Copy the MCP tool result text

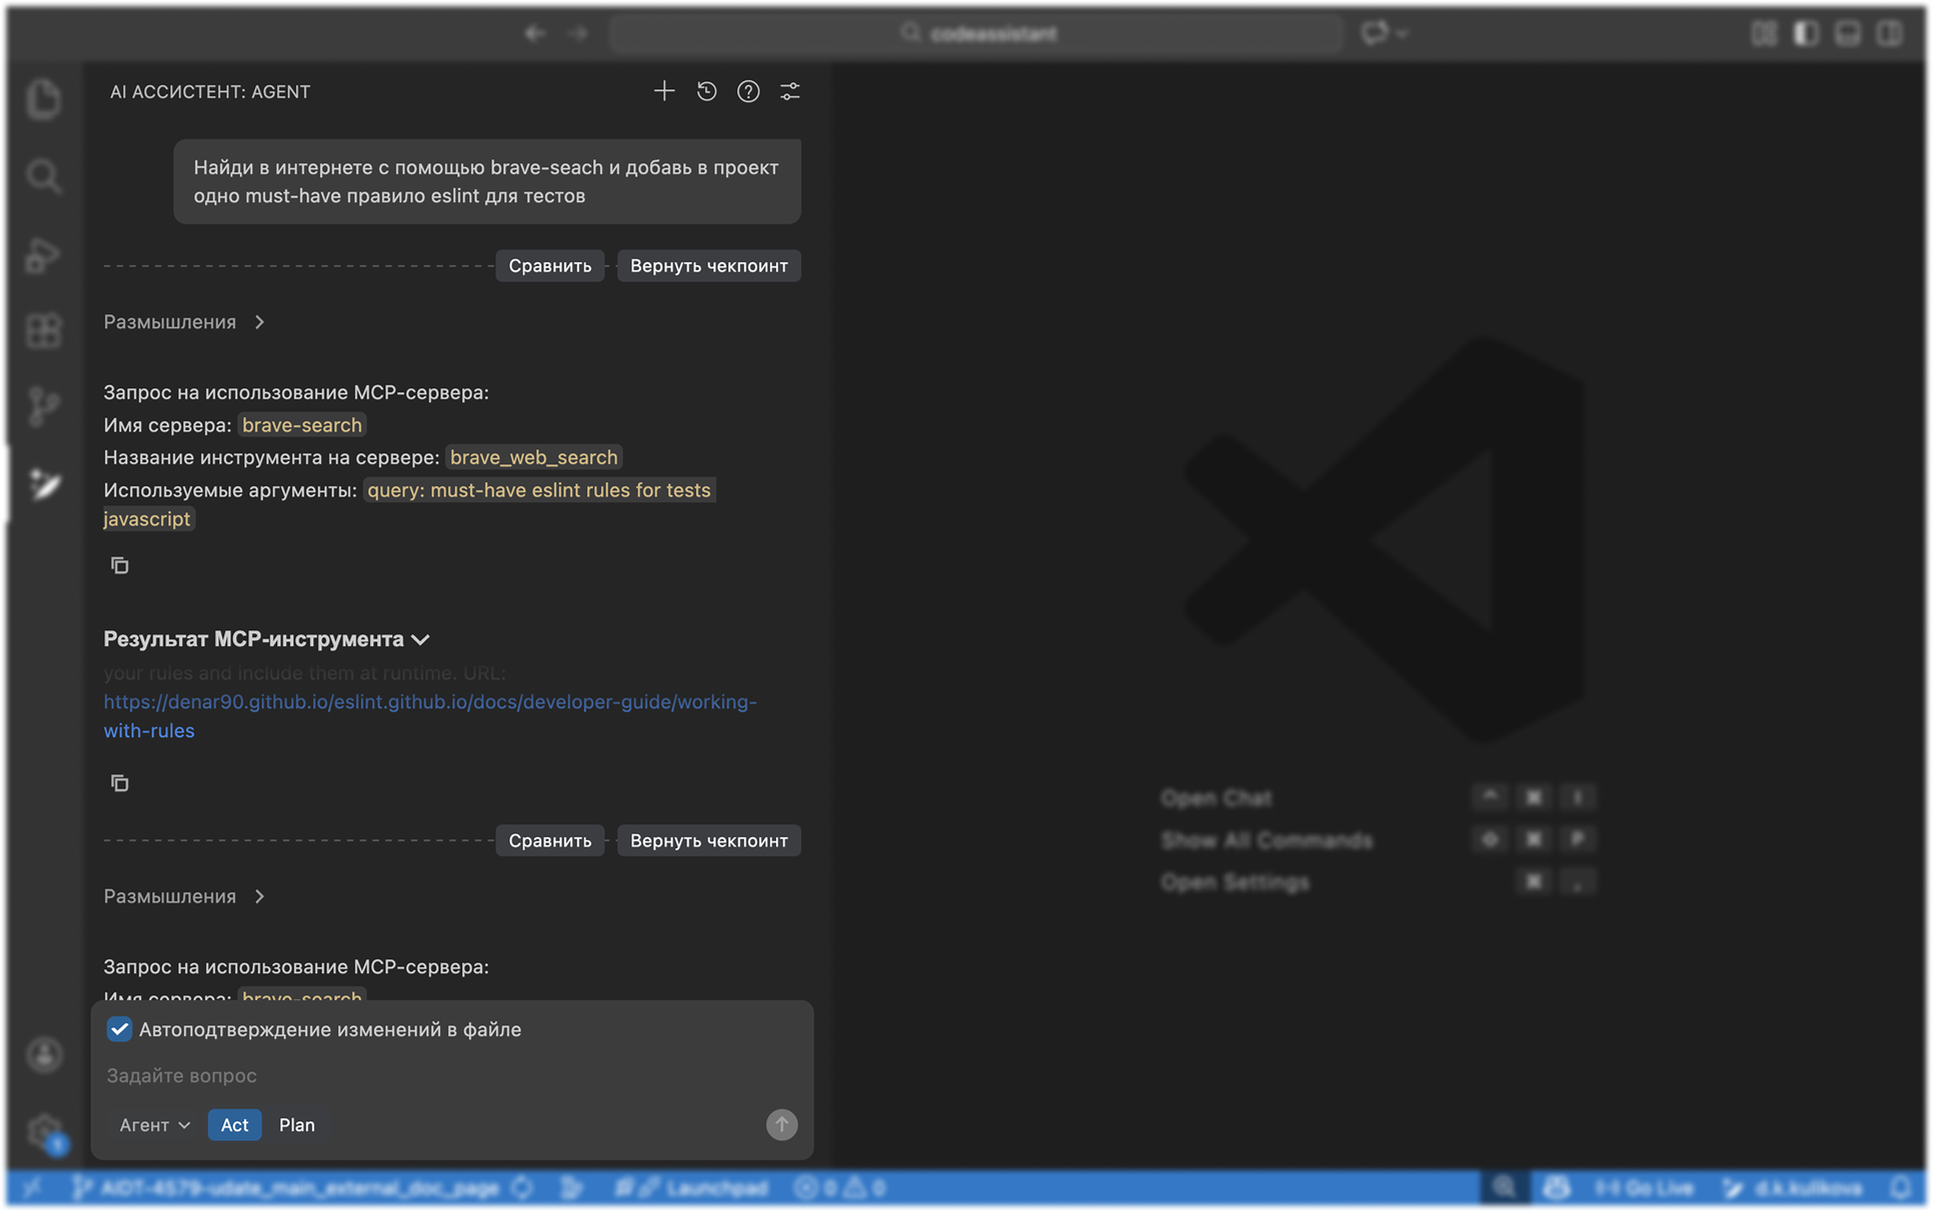pos(120,783)
